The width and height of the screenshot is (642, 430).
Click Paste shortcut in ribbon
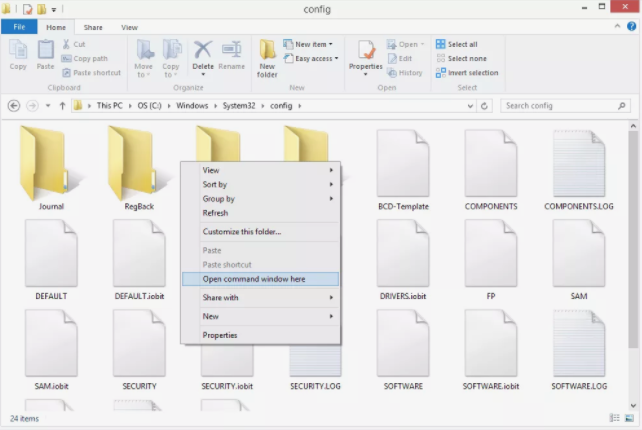[x=92, y=73]
